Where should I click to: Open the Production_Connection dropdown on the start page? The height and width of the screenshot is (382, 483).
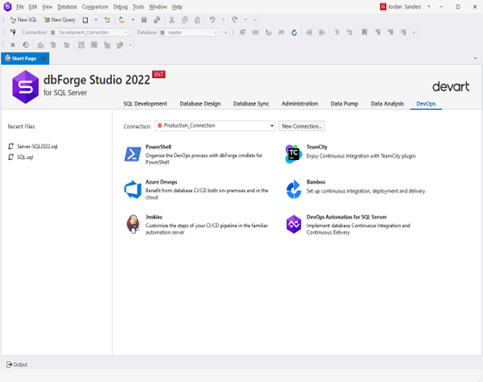coord(215,126)
